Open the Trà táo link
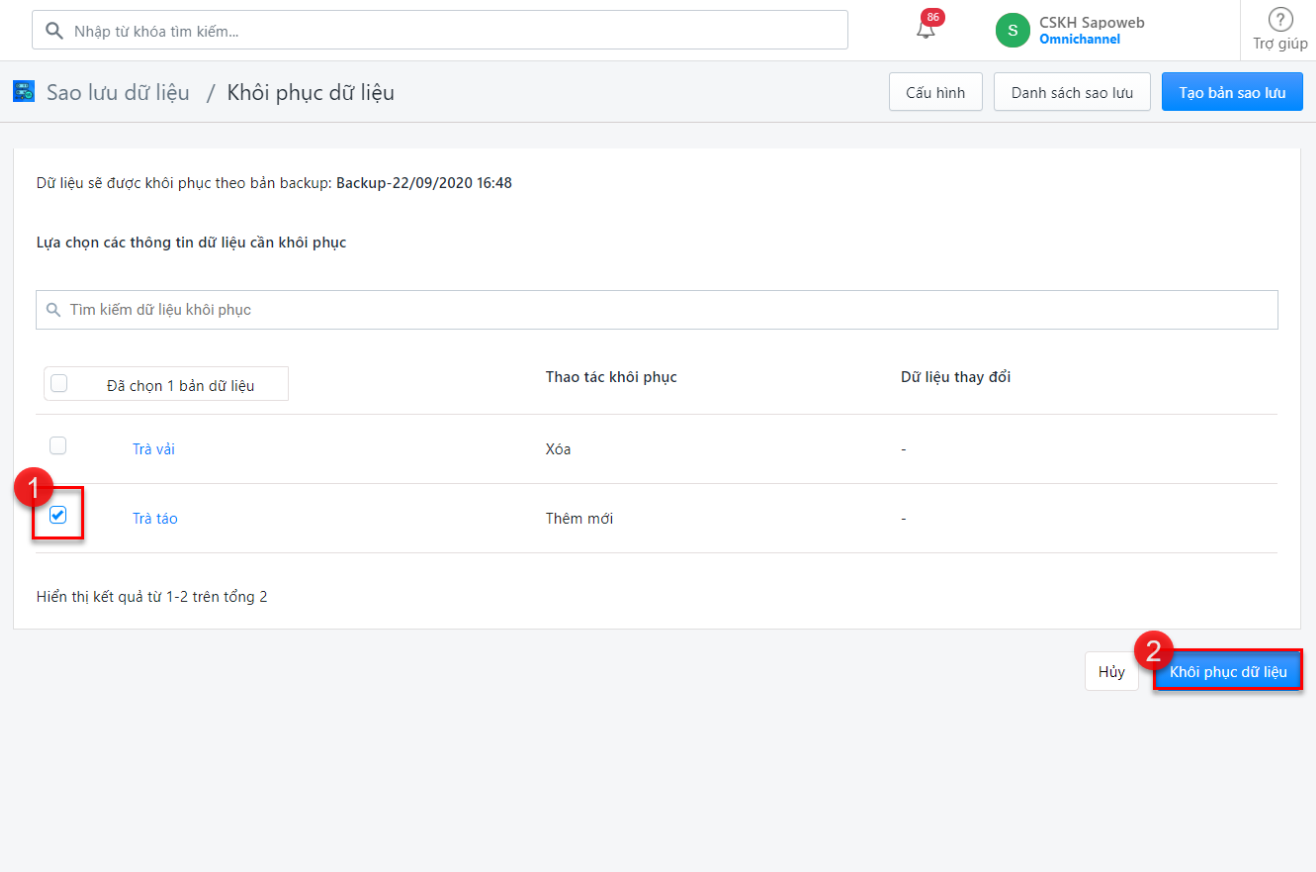Screen dimensions: 1316x872 [x=155, y=519]
